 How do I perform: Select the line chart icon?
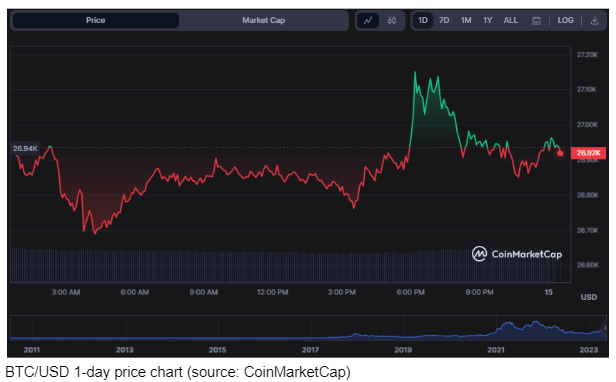[368, 20]
